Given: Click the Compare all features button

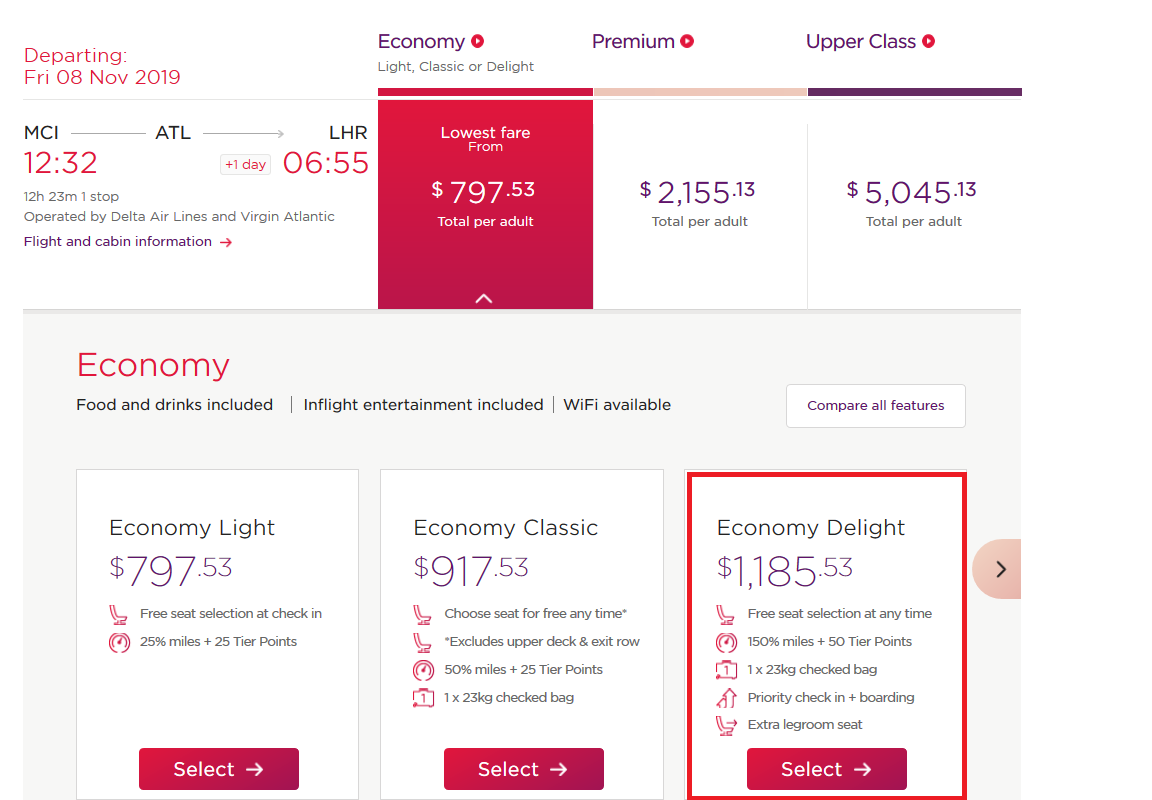Looking at the screenshot, I should point(876,406).
